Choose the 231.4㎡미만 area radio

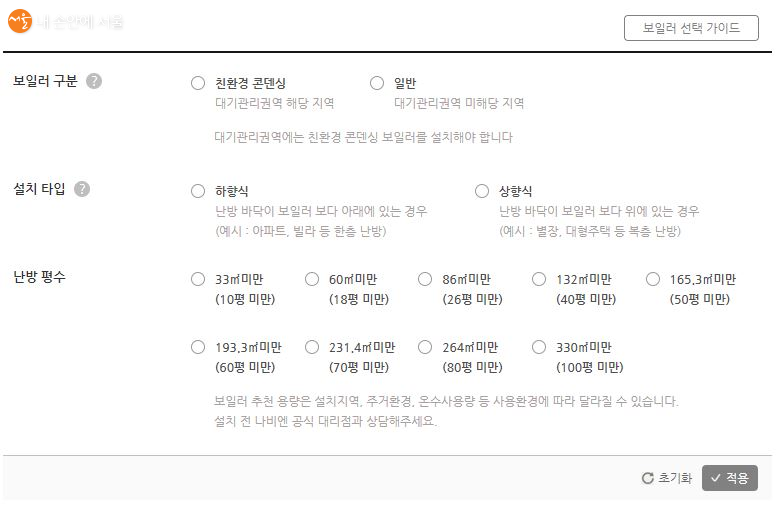[312, 347]
